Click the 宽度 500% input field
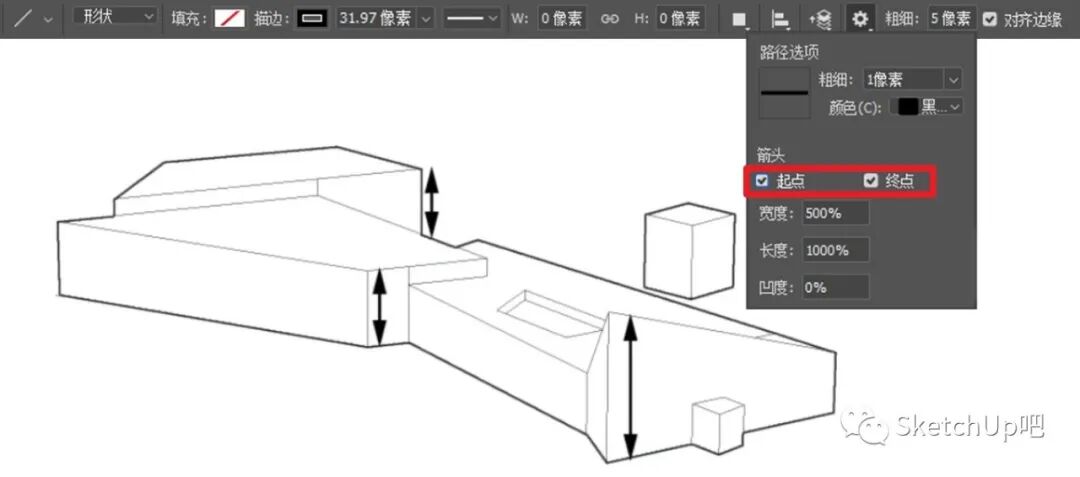Screen dimensions: 1080x477 pyautogui.click(x=836, y=213)
